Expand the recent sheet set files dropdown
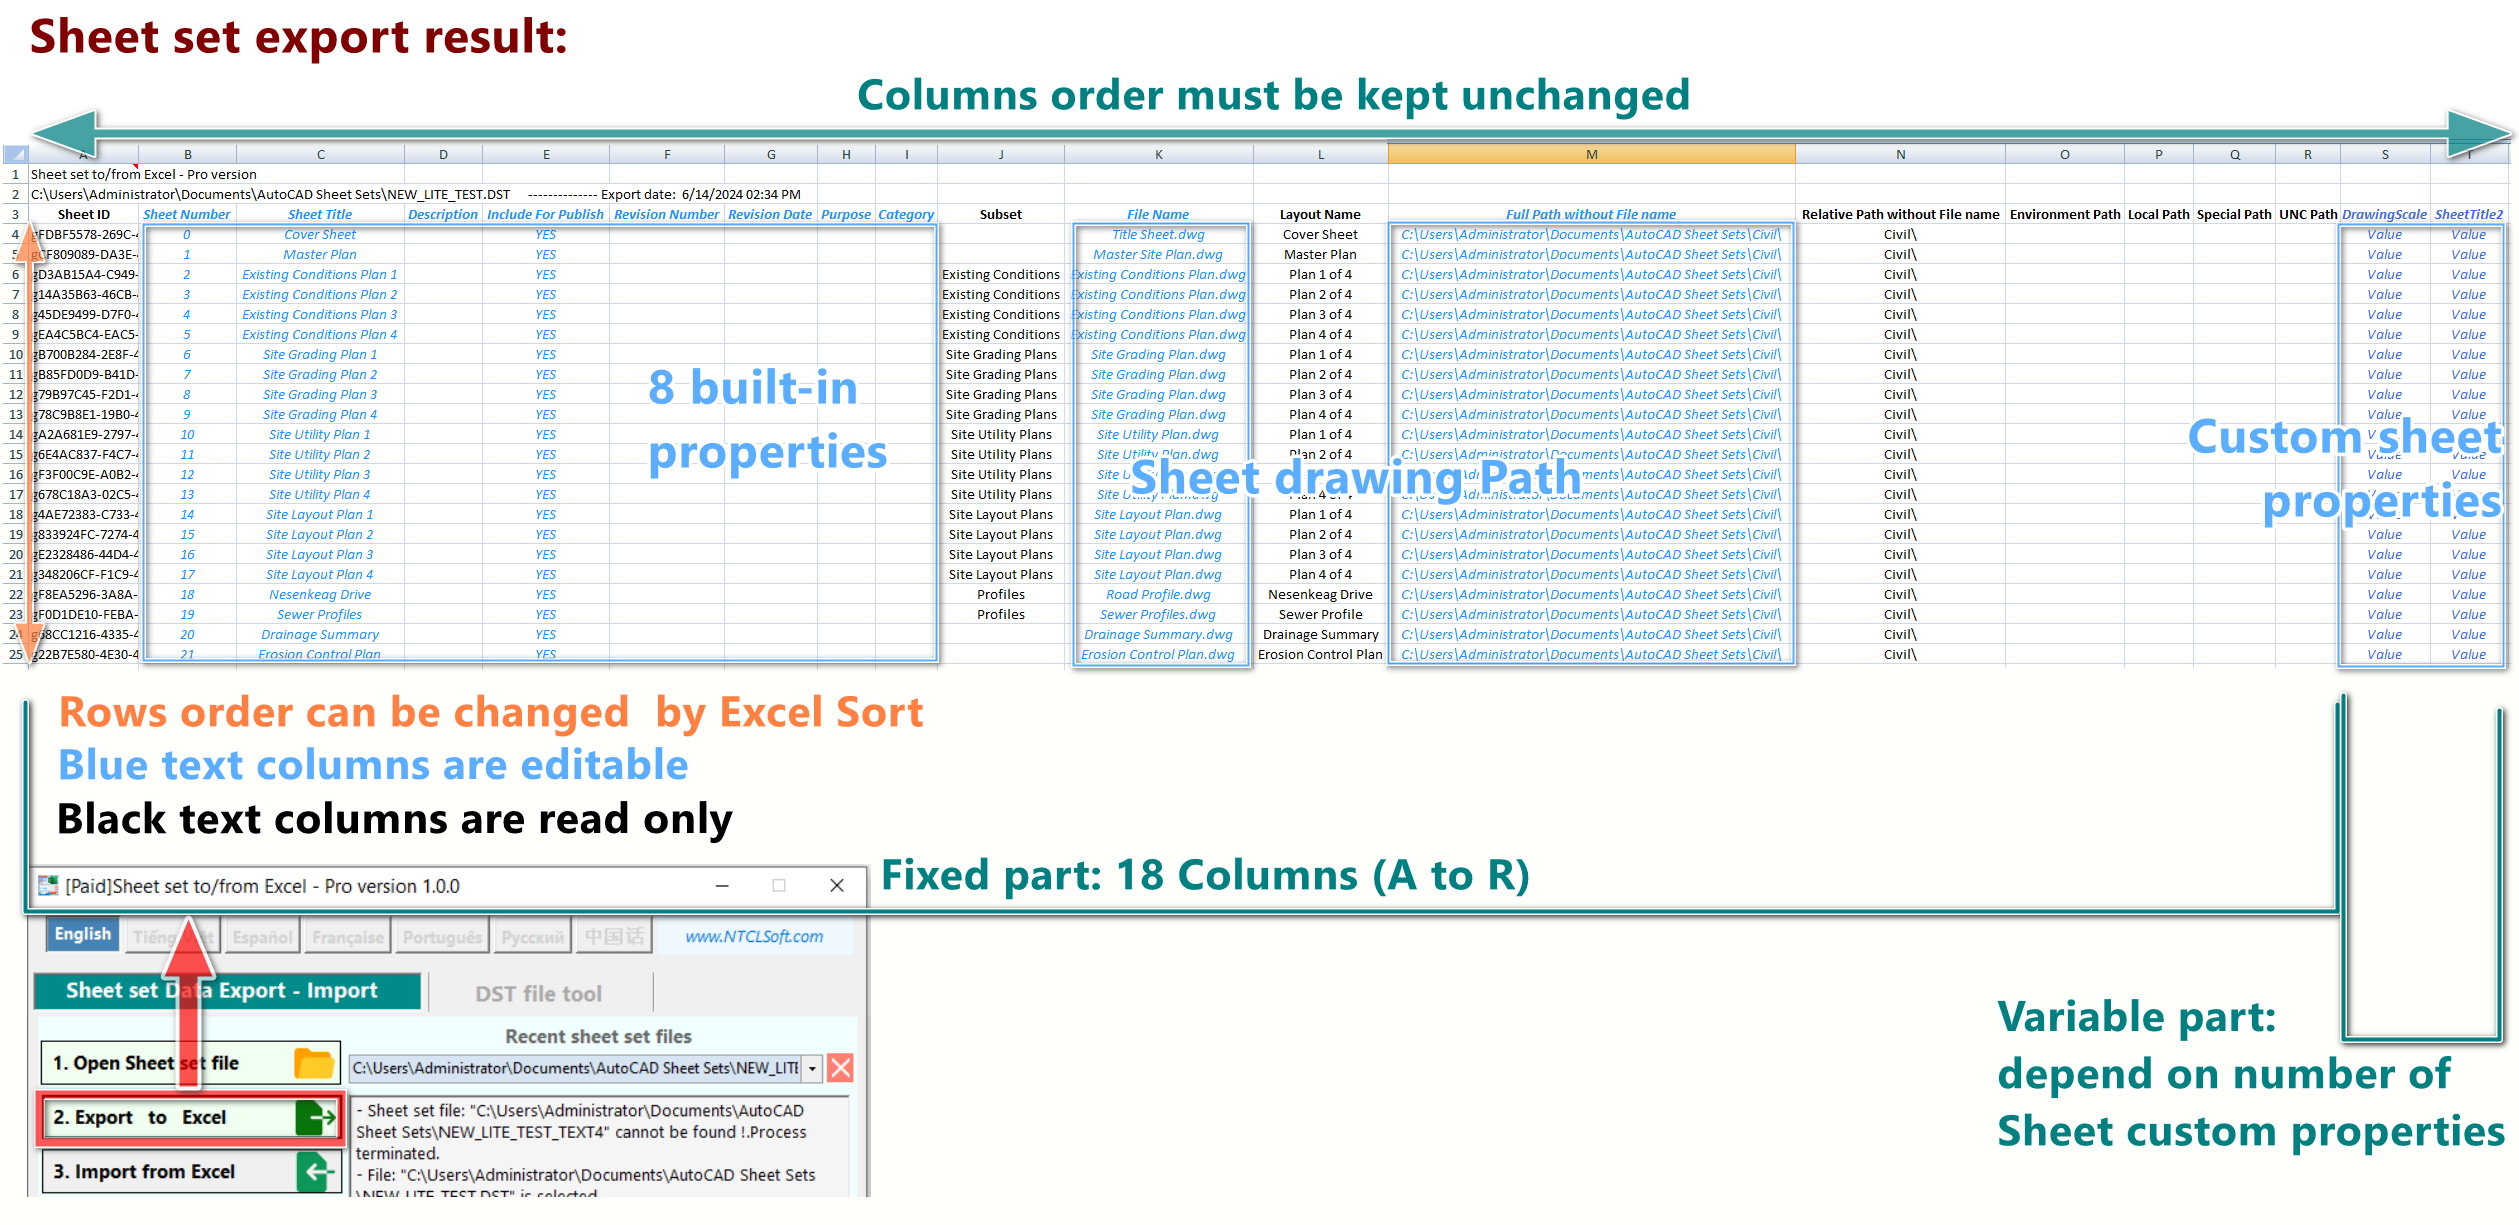The image size is (2519, 1225). [x=812, y=1068]
